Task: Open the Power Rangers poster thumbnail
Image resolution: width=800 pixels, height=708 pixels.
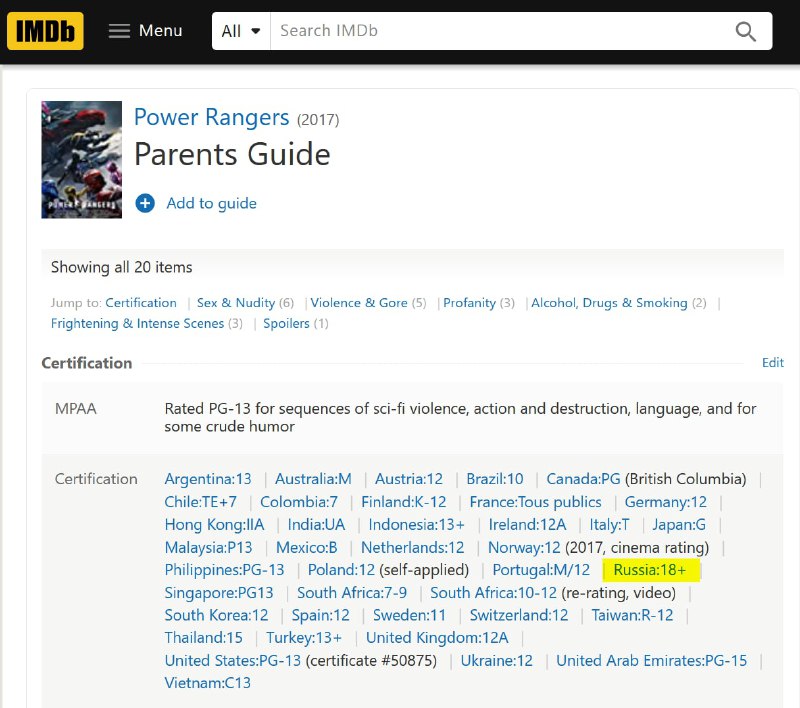Action: pyautogui.click(x=81, y=160)
